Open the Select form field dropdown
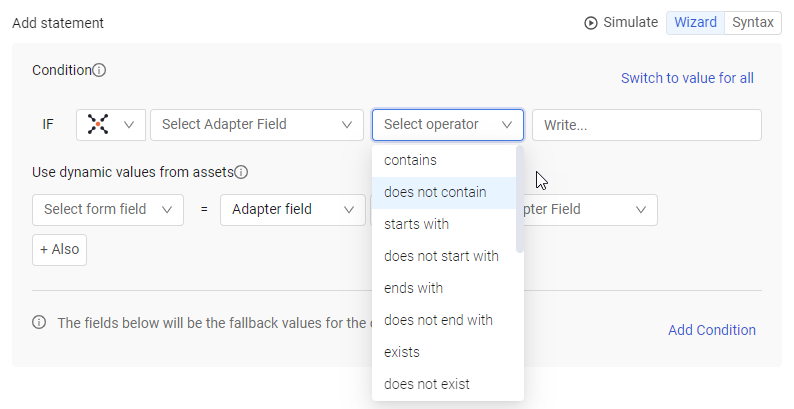The height and width of the screenshot is (409, 794). 108,209
